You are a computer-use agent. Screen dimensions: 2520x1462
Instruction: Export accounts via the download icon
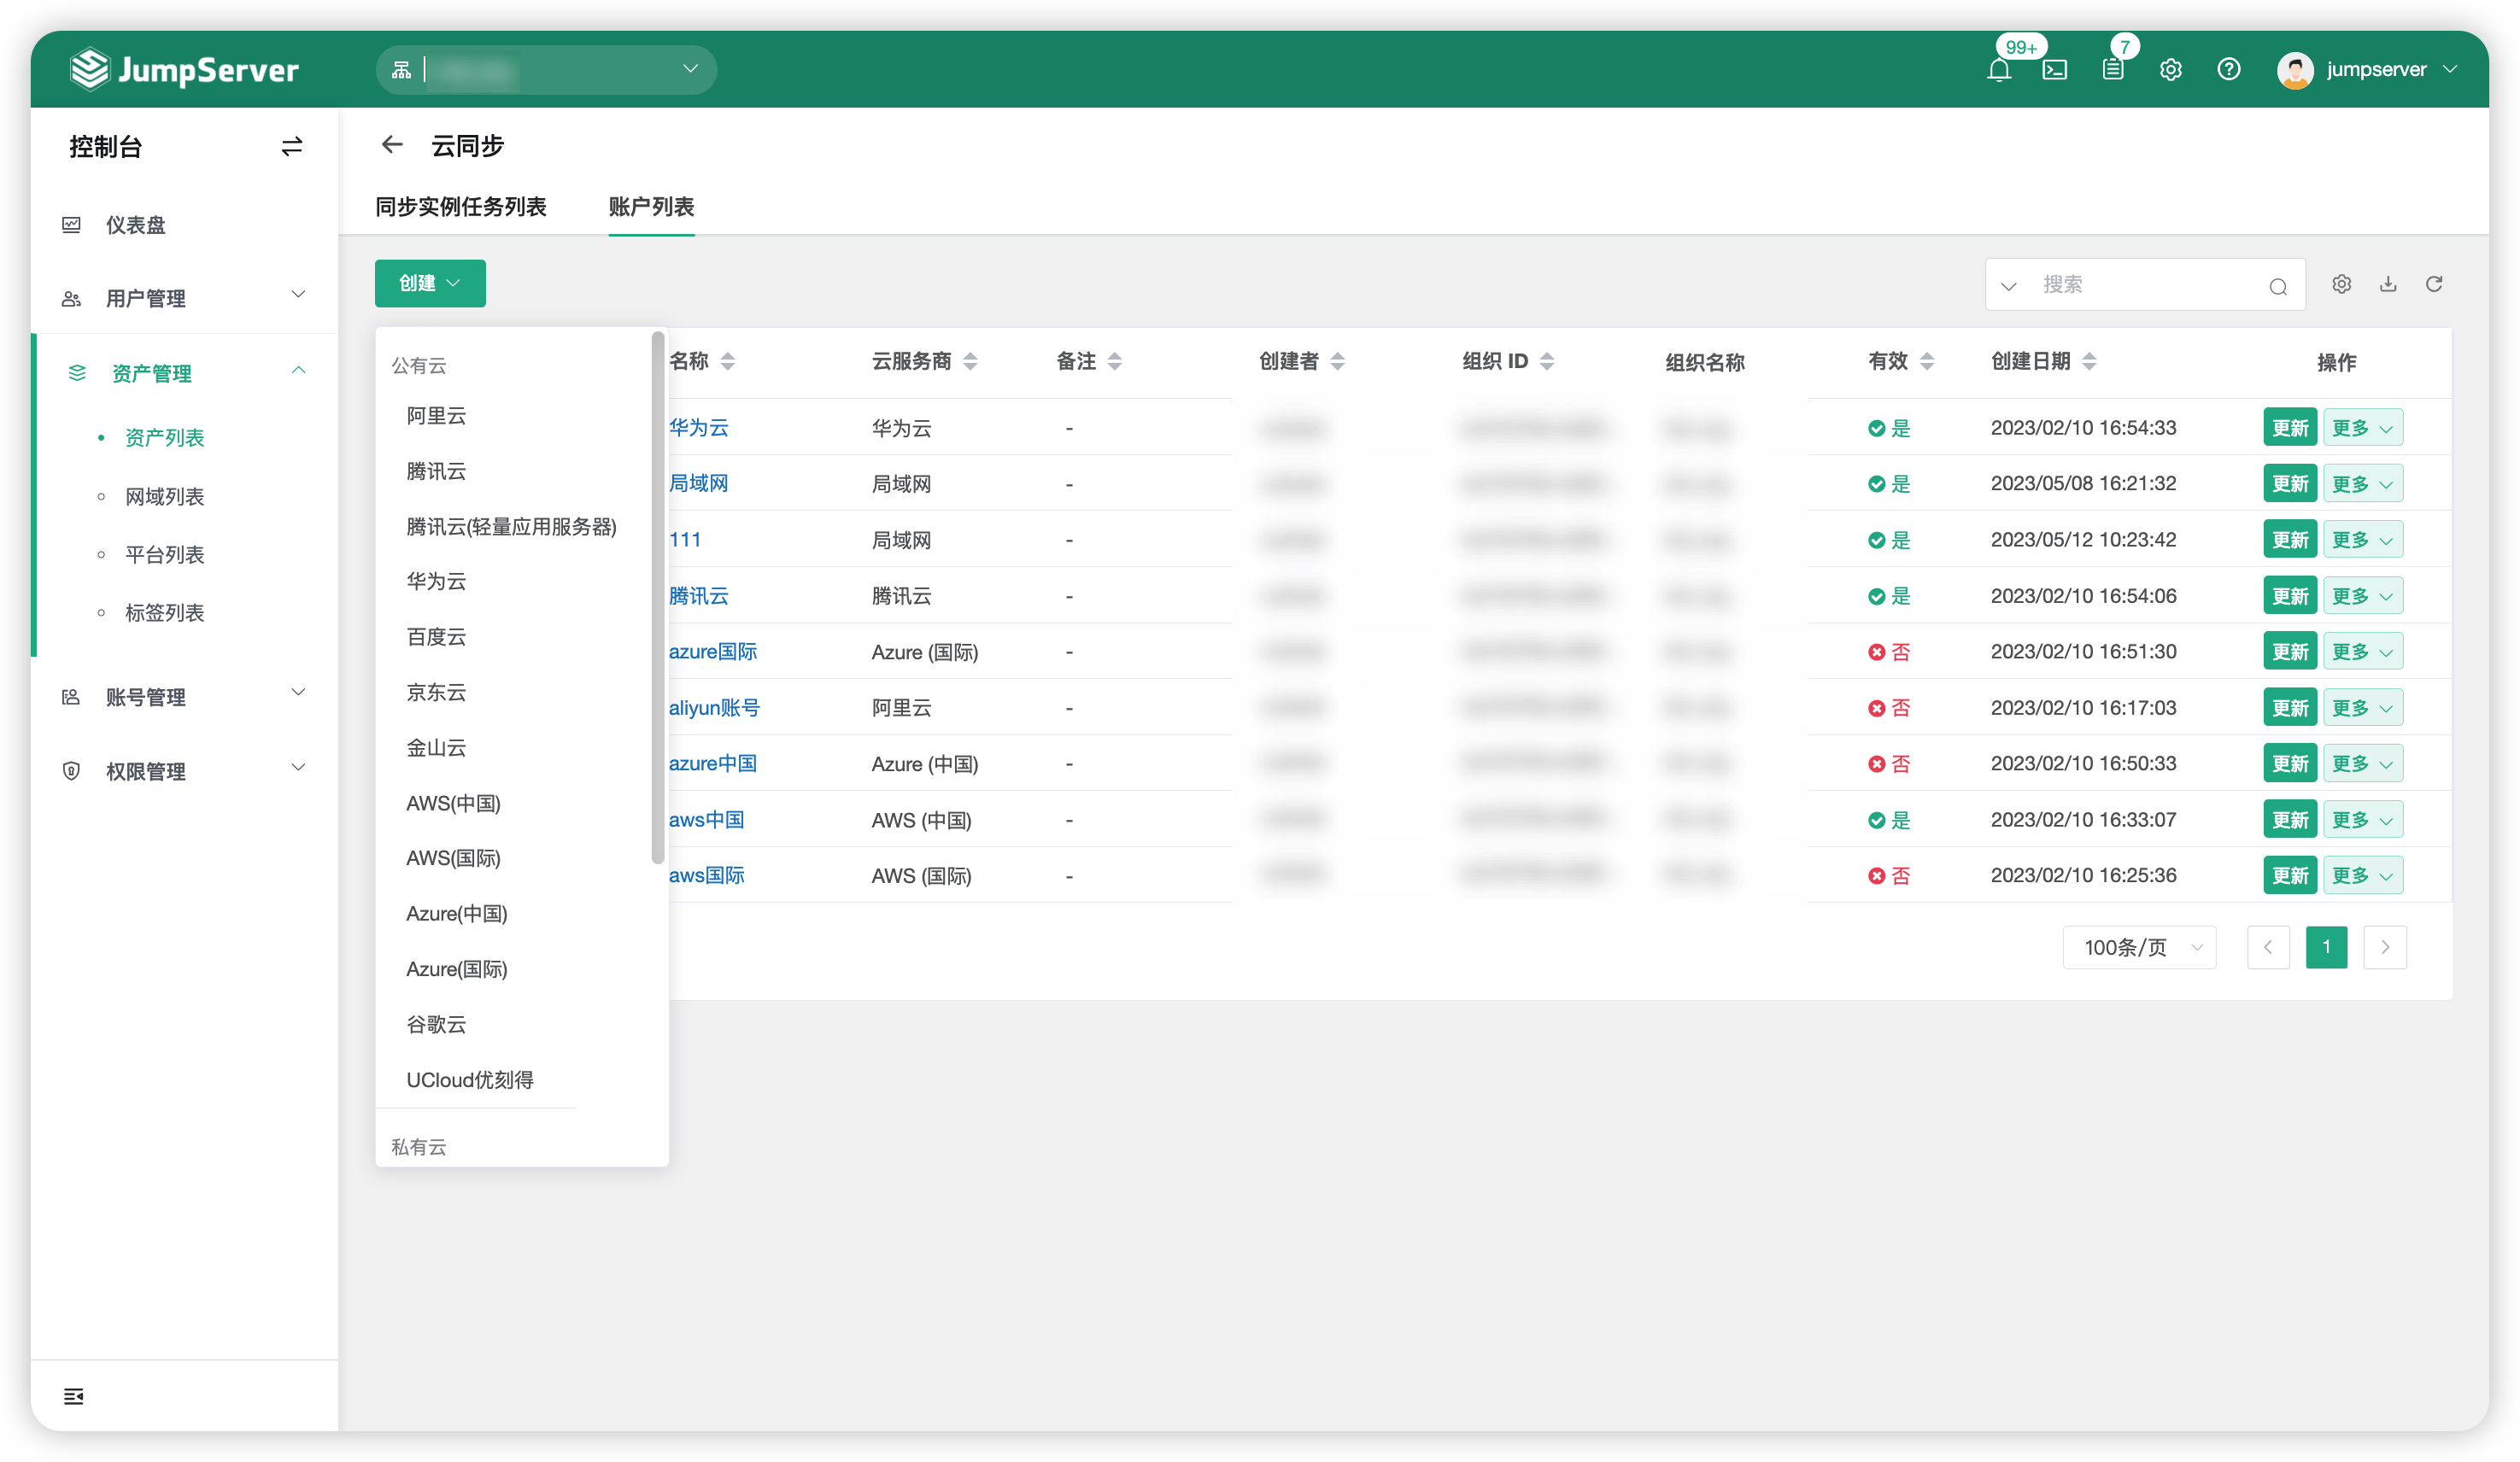[x=2388, y=284]
